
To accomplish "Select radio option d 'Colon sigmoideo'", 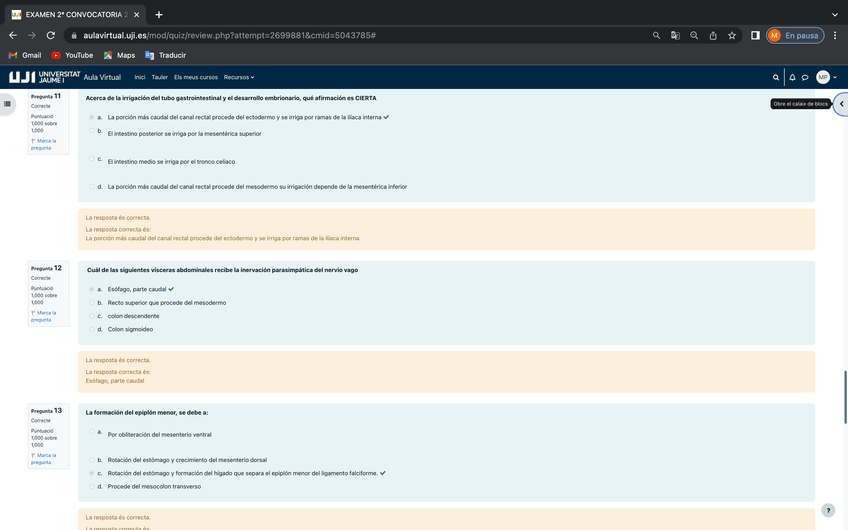I will pyautogui.click(x=91, y=329).
